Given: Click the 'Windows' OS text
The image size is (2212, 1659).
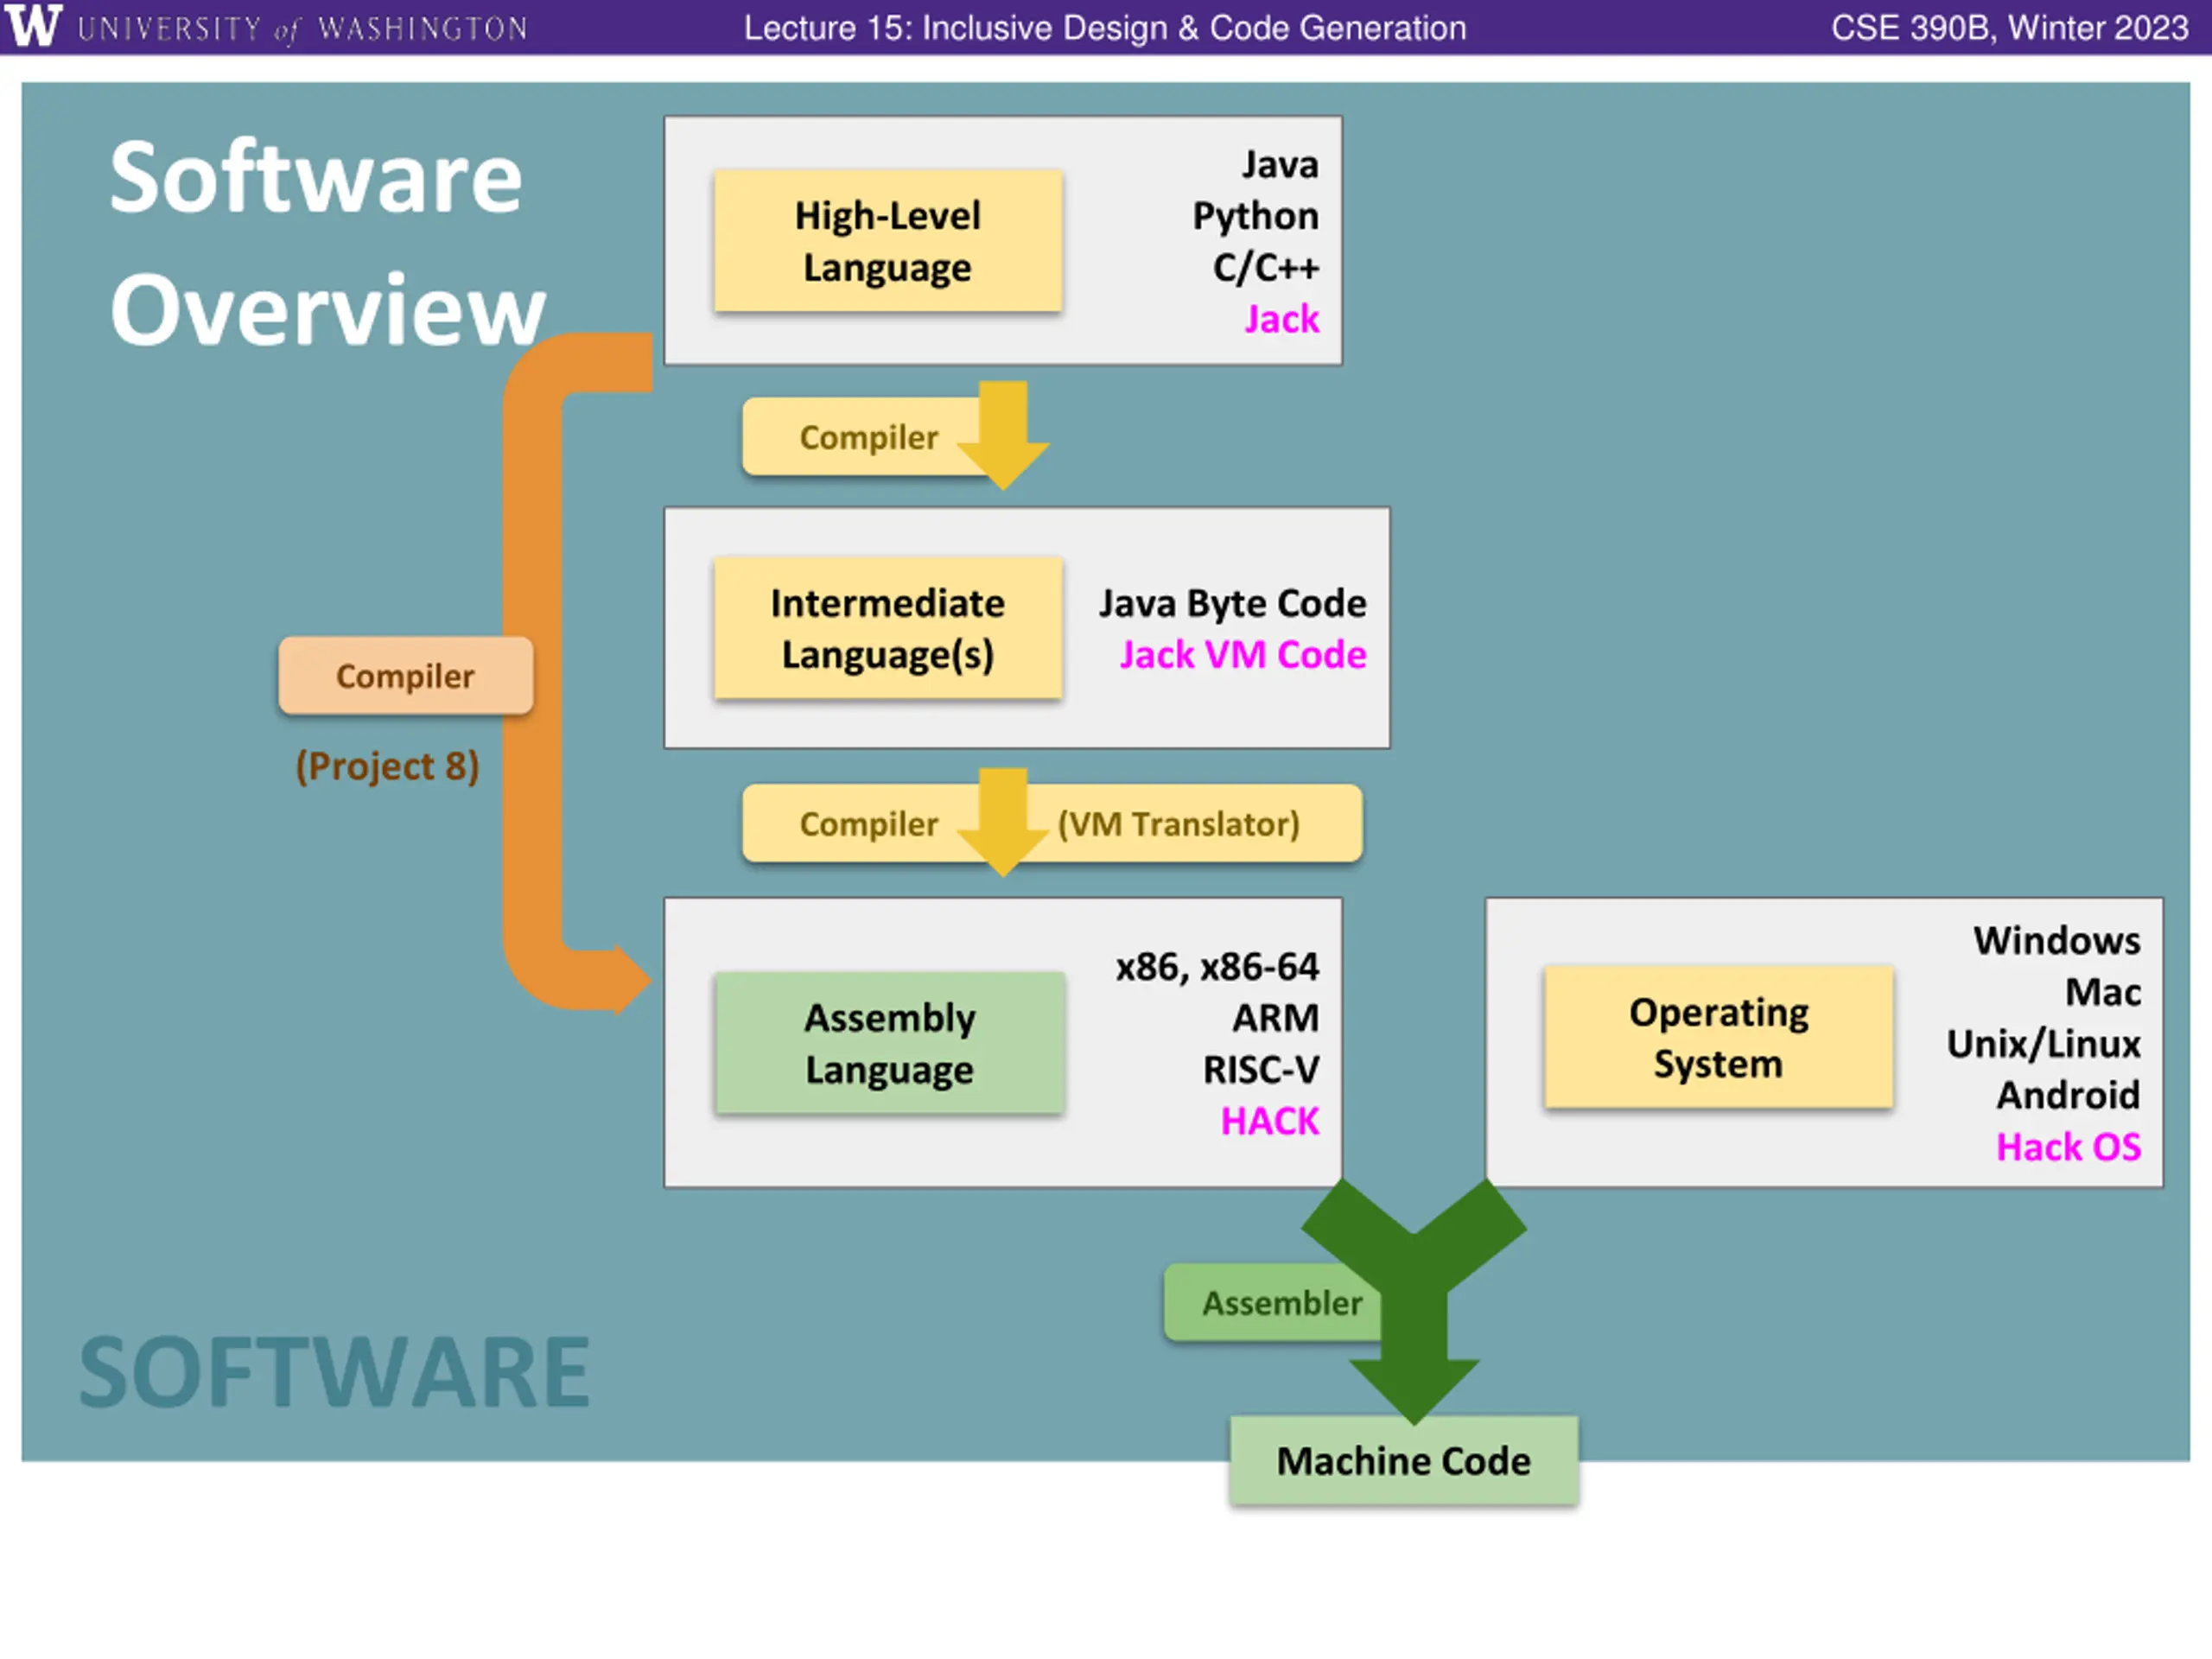Looking at the screenshot, I should [2056, 941].
